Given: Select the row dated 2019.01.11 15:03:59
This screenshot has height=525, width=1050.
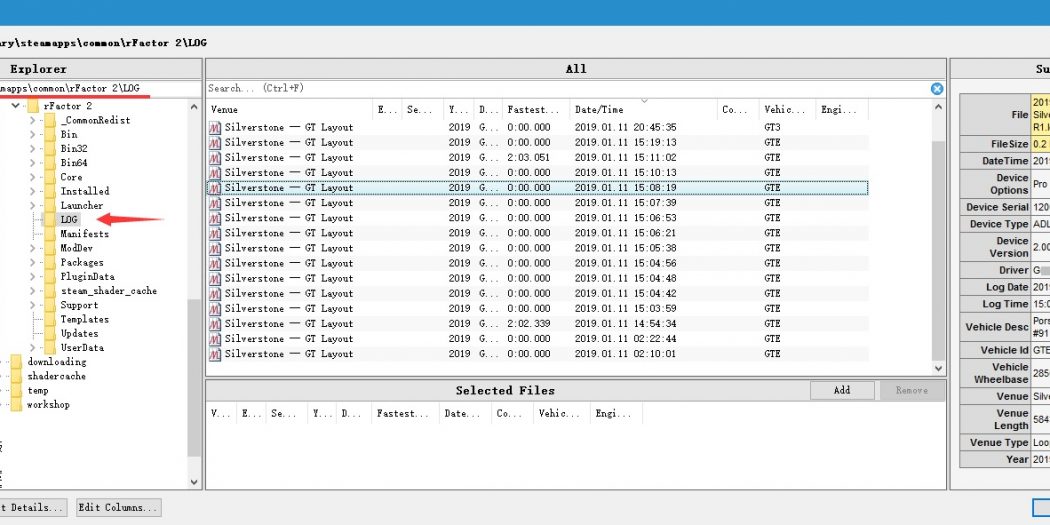Looking at the screenshot, I should pos(538,309).
